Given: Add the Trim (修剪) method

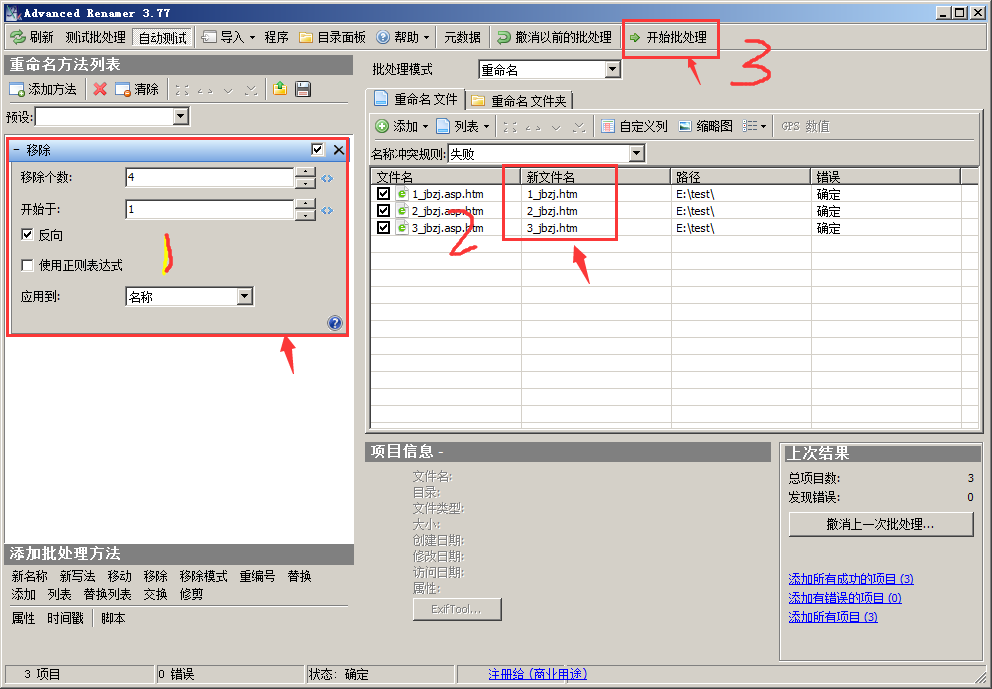Looking at the screenshot, I should 191,595.
